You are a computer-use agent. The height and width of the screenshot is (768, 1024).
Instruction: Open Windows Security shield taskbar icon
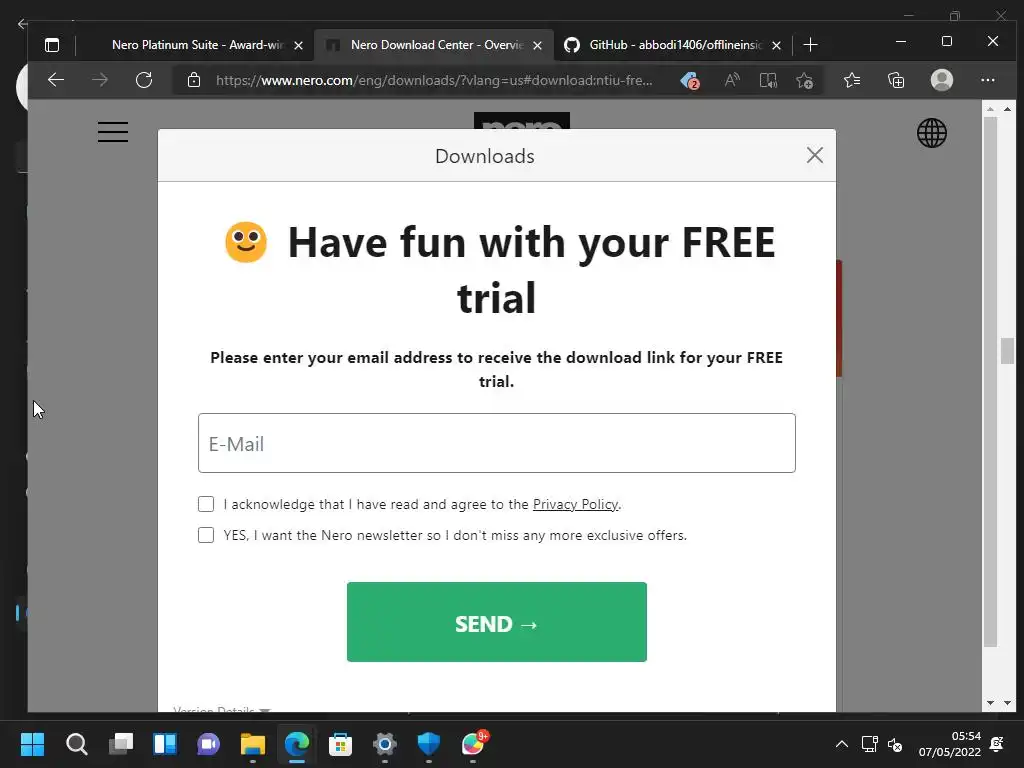pos(428,744)
